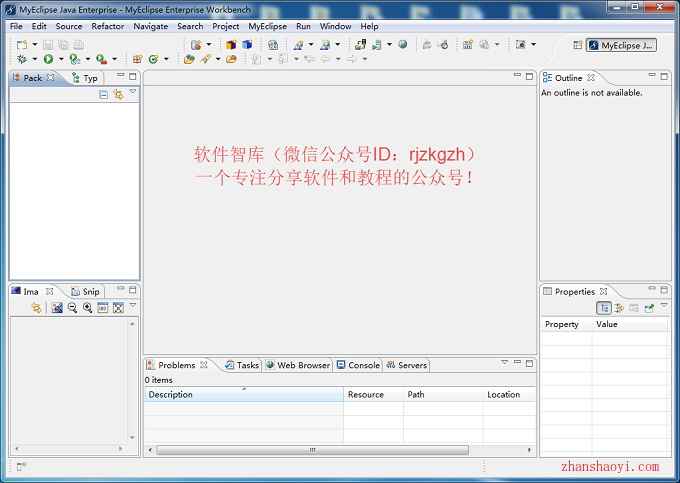Click Image Preview vertical scrollbar down arrow

click(x=132, y=437)
